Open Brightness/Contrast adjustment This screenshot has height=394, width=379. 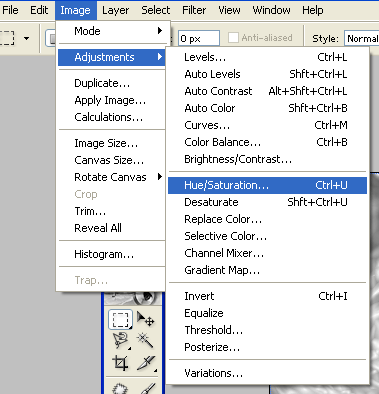[267, 159]
